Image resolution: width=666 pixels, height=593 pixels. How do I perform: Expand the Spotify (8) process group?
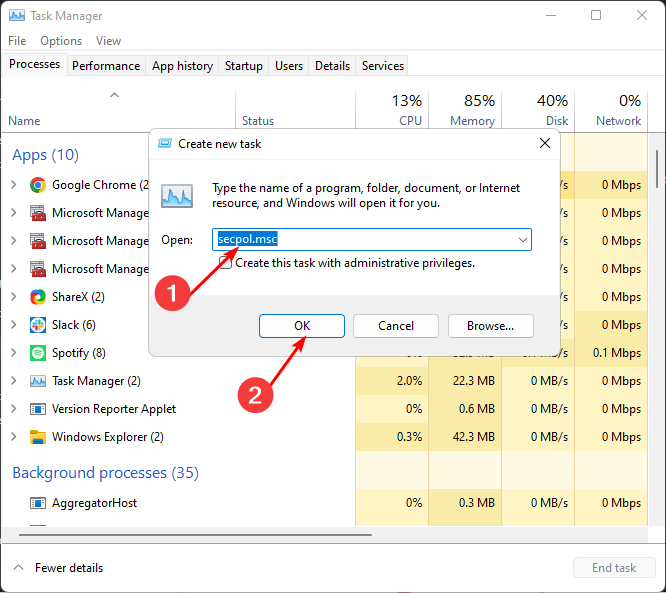pos(14,353)
